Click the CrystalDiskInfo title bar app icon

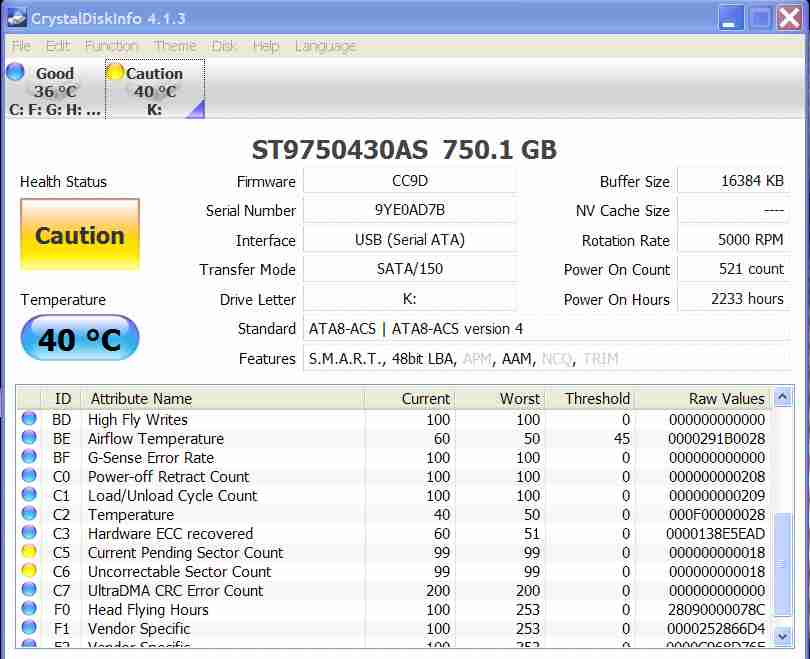point(16,19)
